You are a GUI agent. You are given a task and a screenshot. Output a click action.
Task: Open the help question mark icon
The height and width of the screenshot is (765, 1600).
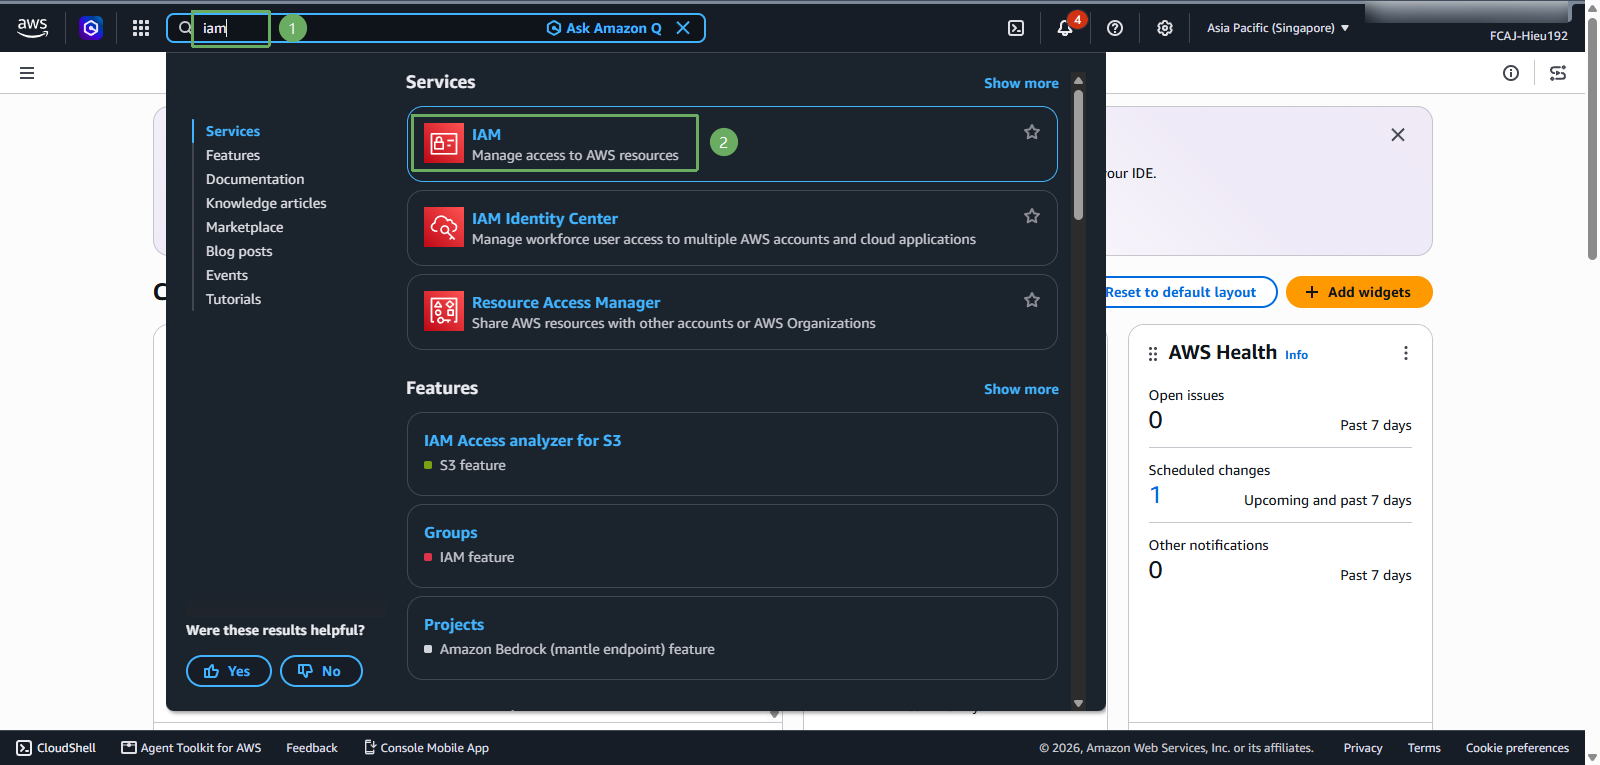coord(1115,28)
